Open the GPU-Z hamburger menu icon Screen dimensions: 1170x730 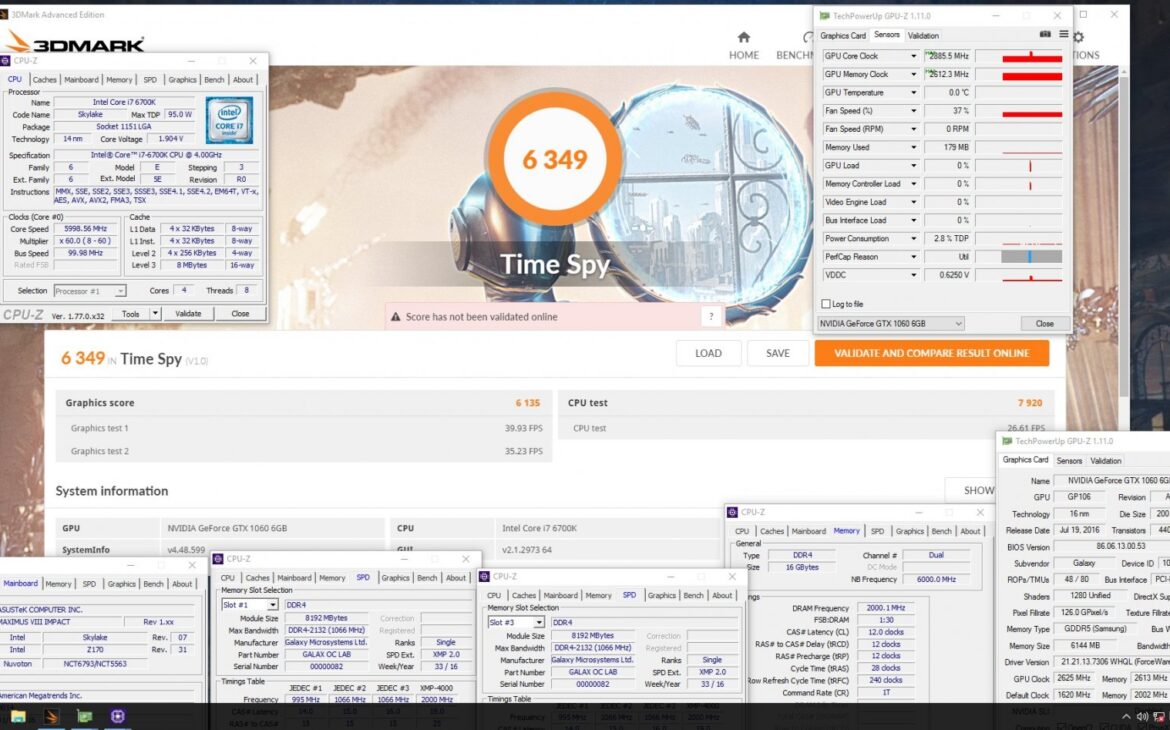click(1063, 35)
